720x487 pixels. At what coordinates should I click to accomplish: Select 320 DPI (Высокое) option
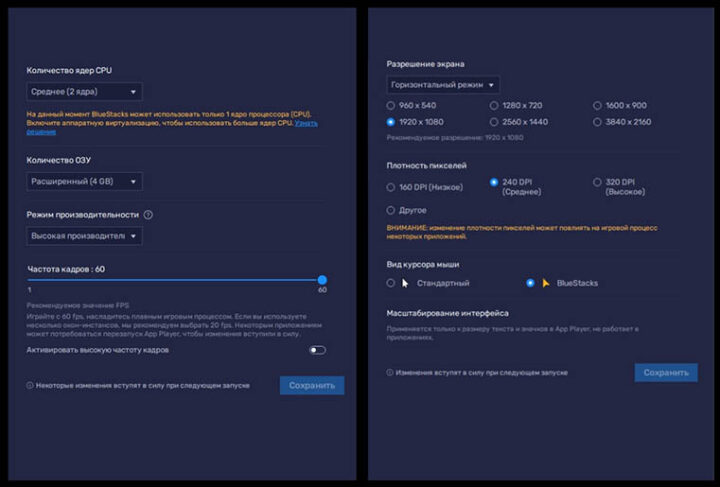pyautogui.click(x=598, y=182)
